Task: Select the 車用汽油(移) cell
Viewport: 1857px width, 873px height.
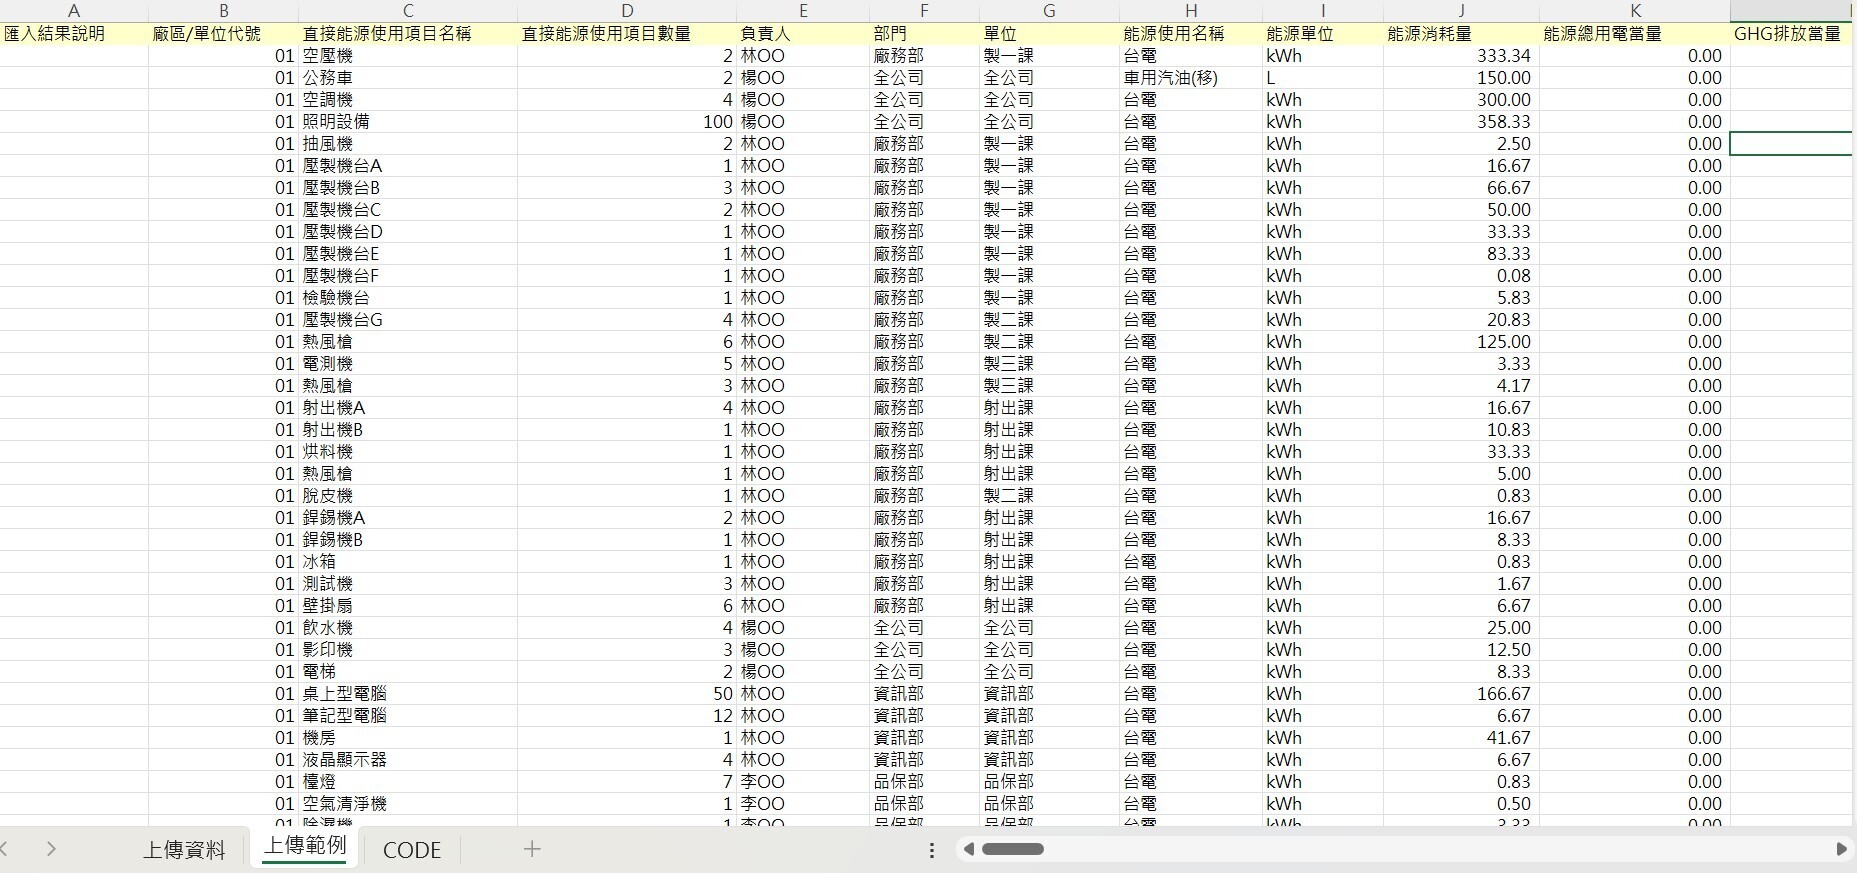Action: coord(1191,77)
